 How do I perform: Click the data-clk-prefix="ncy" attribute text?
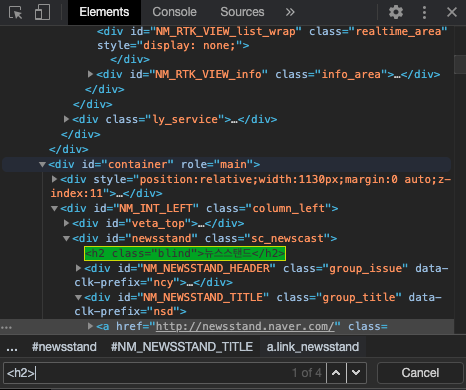point(262,275)
